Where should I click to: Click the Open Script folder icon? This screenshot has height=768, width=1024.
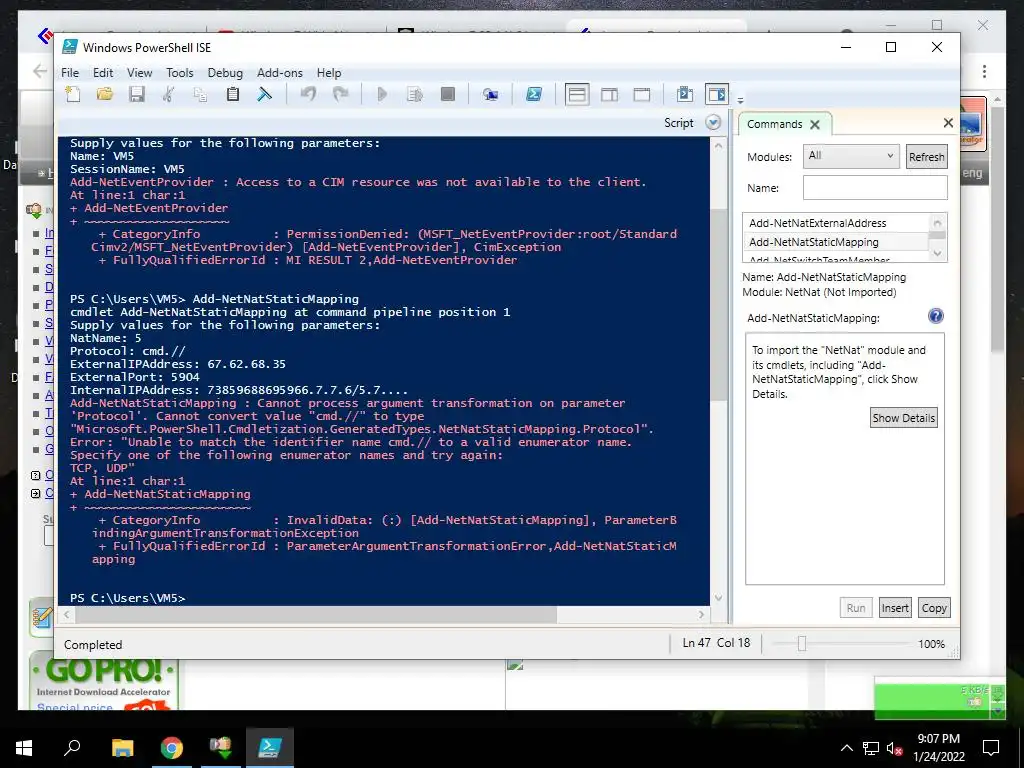(x=104, y=94)
